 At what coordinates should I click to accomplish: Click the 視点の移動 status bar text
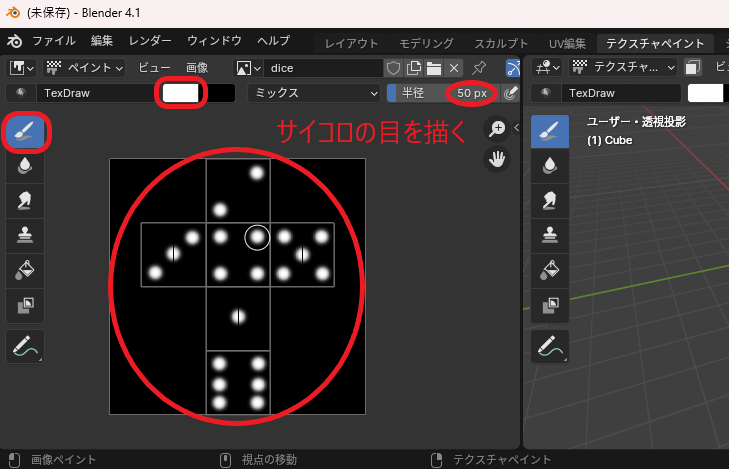(x=269, y=460)
